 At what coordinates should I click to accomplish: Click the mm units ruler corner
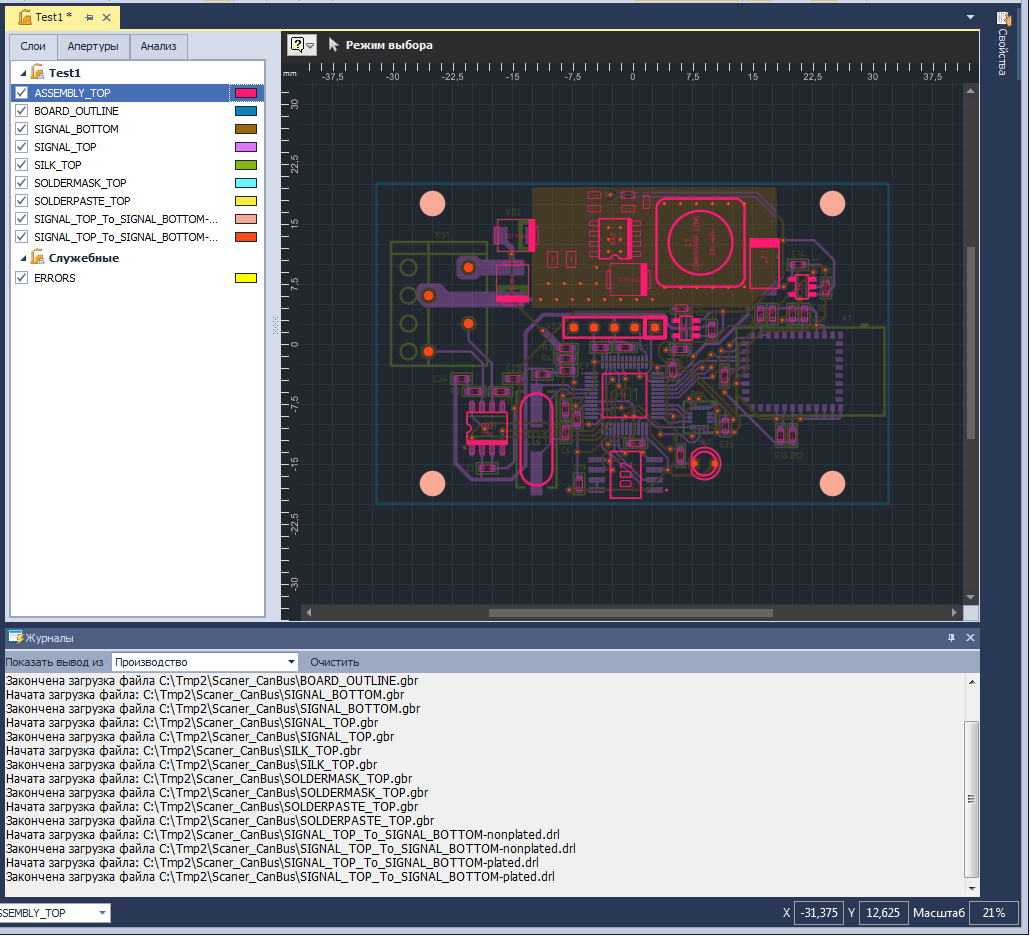290,74
